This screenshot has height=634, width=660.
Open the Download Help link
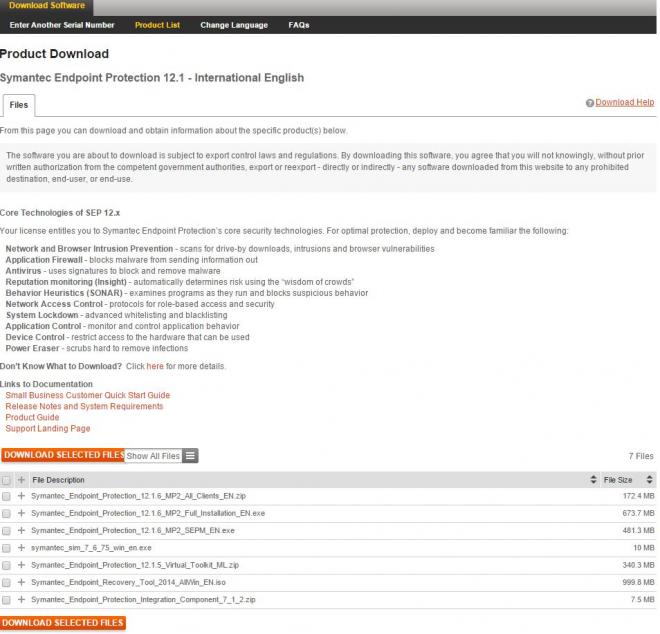625,102
